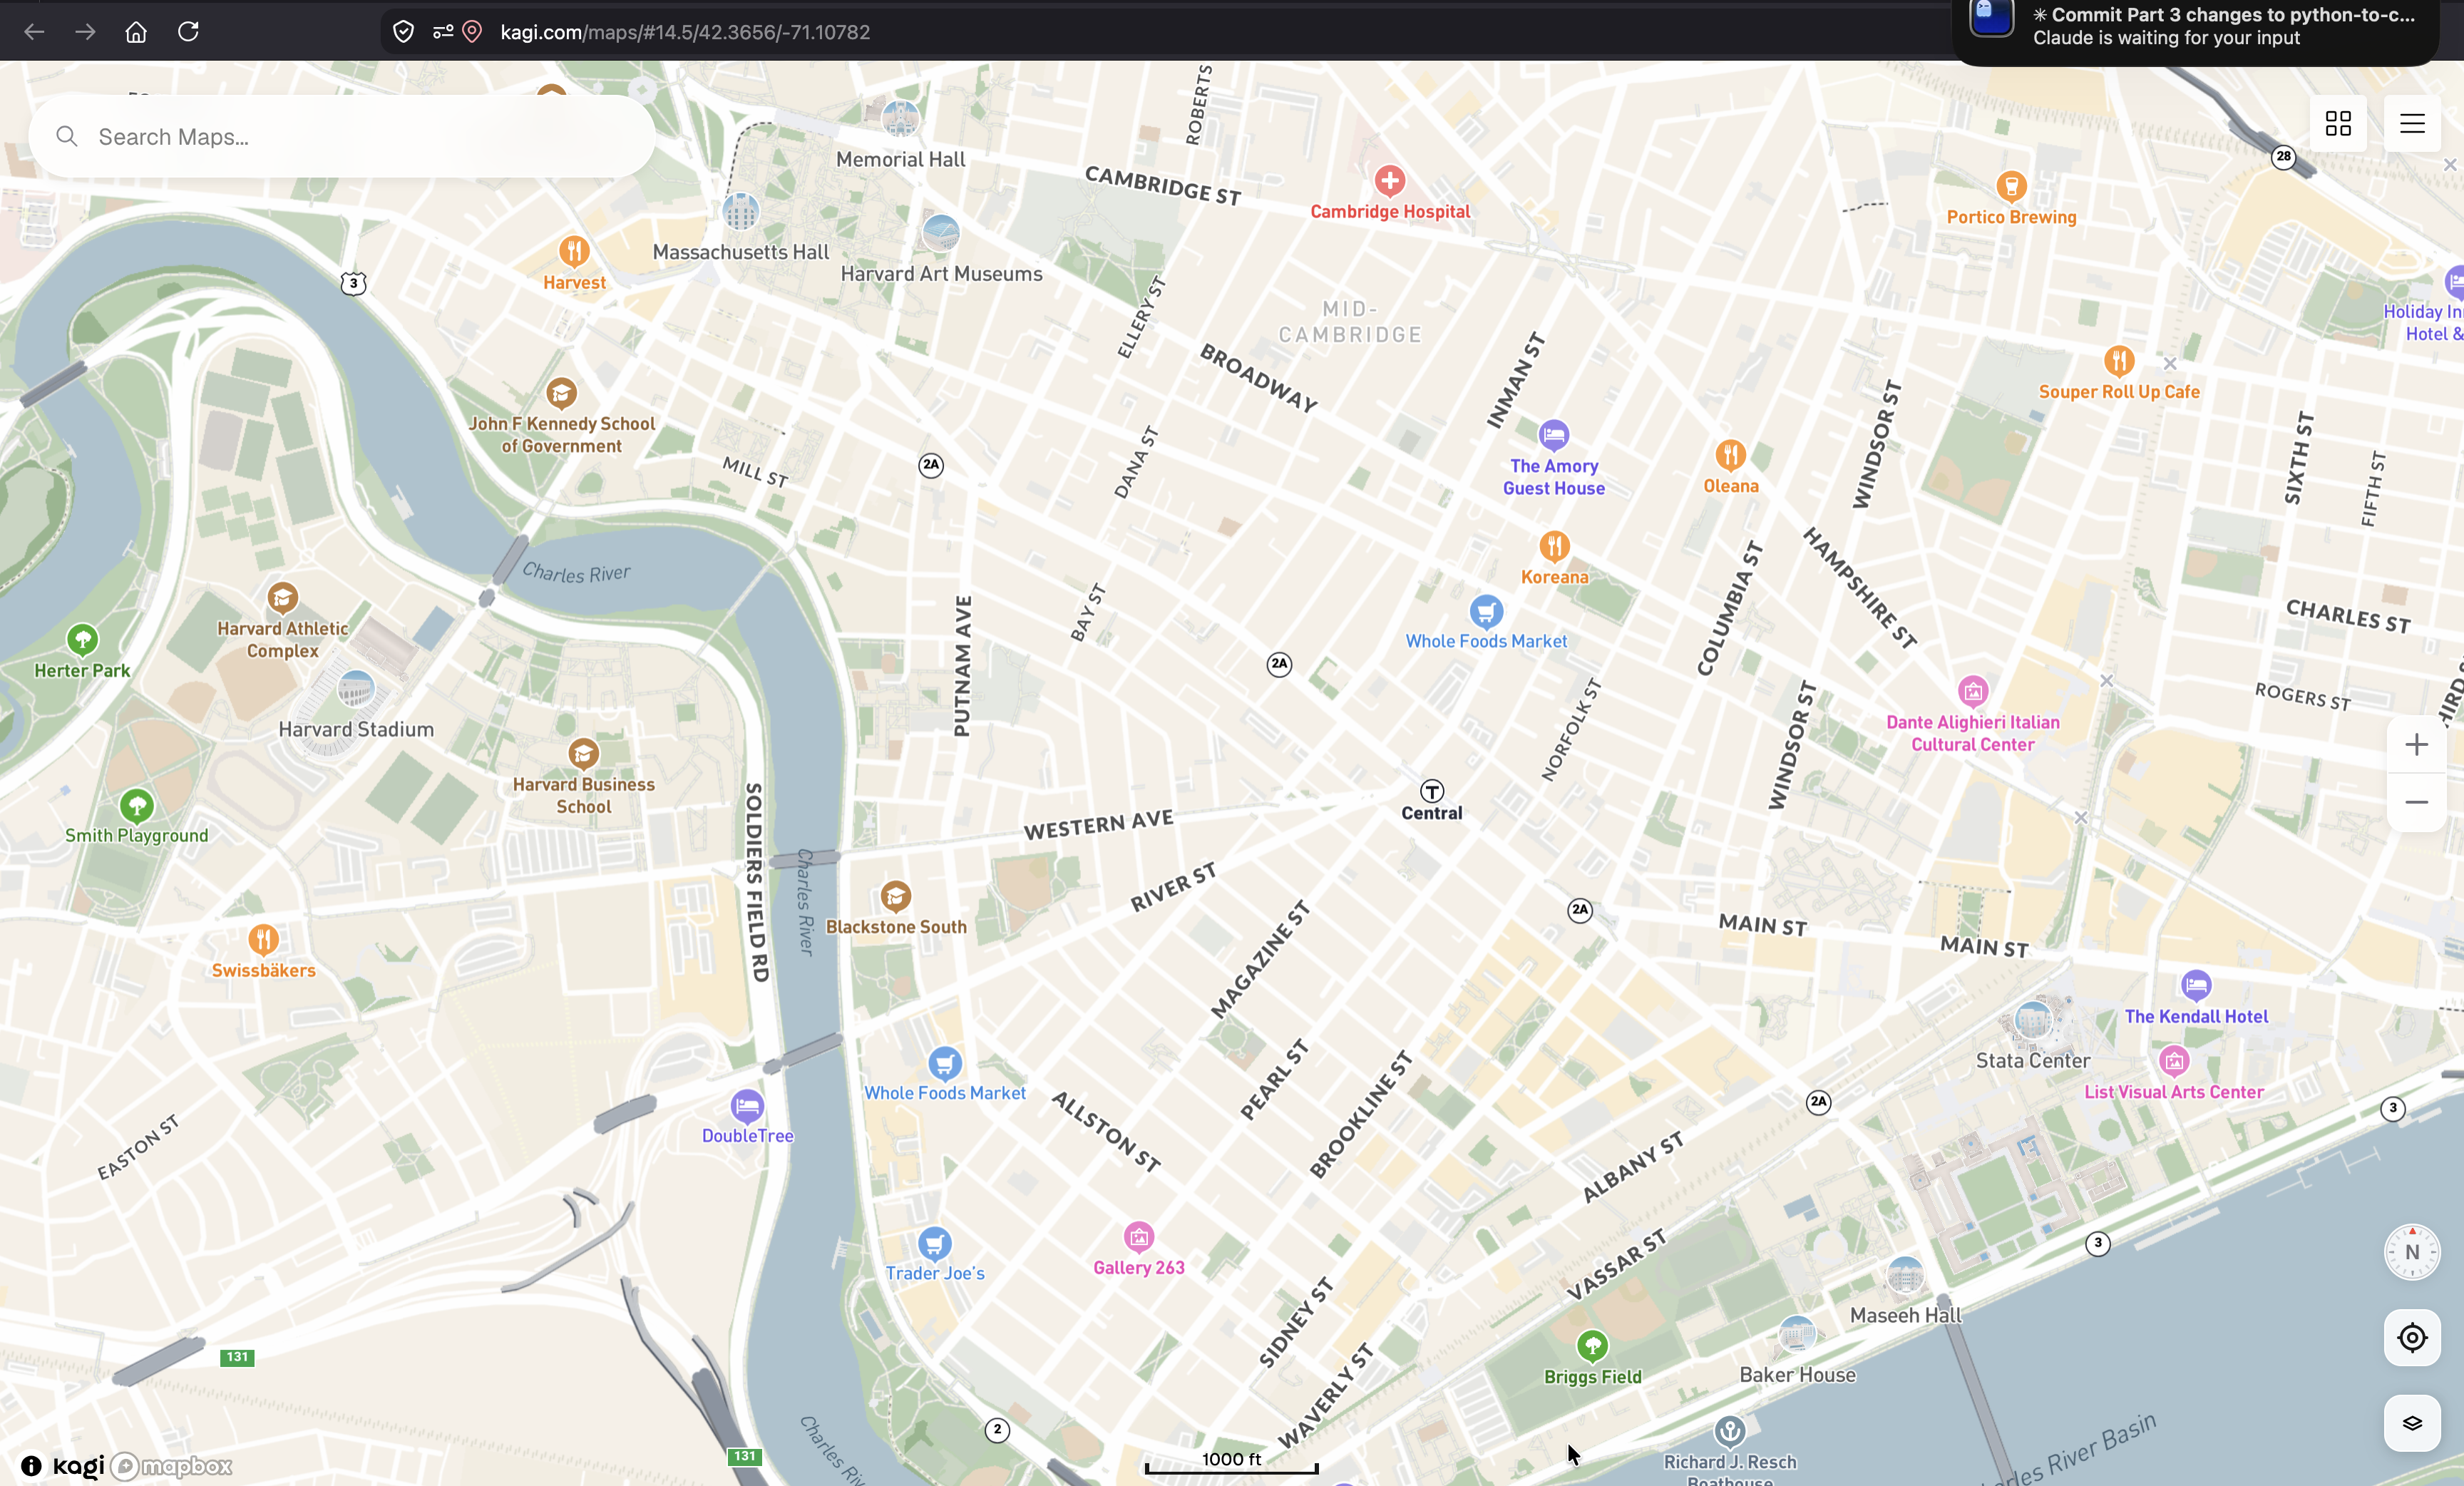
Task: Click the search magnifier icon
Action: pyautogui.click(x=67, y=136)
